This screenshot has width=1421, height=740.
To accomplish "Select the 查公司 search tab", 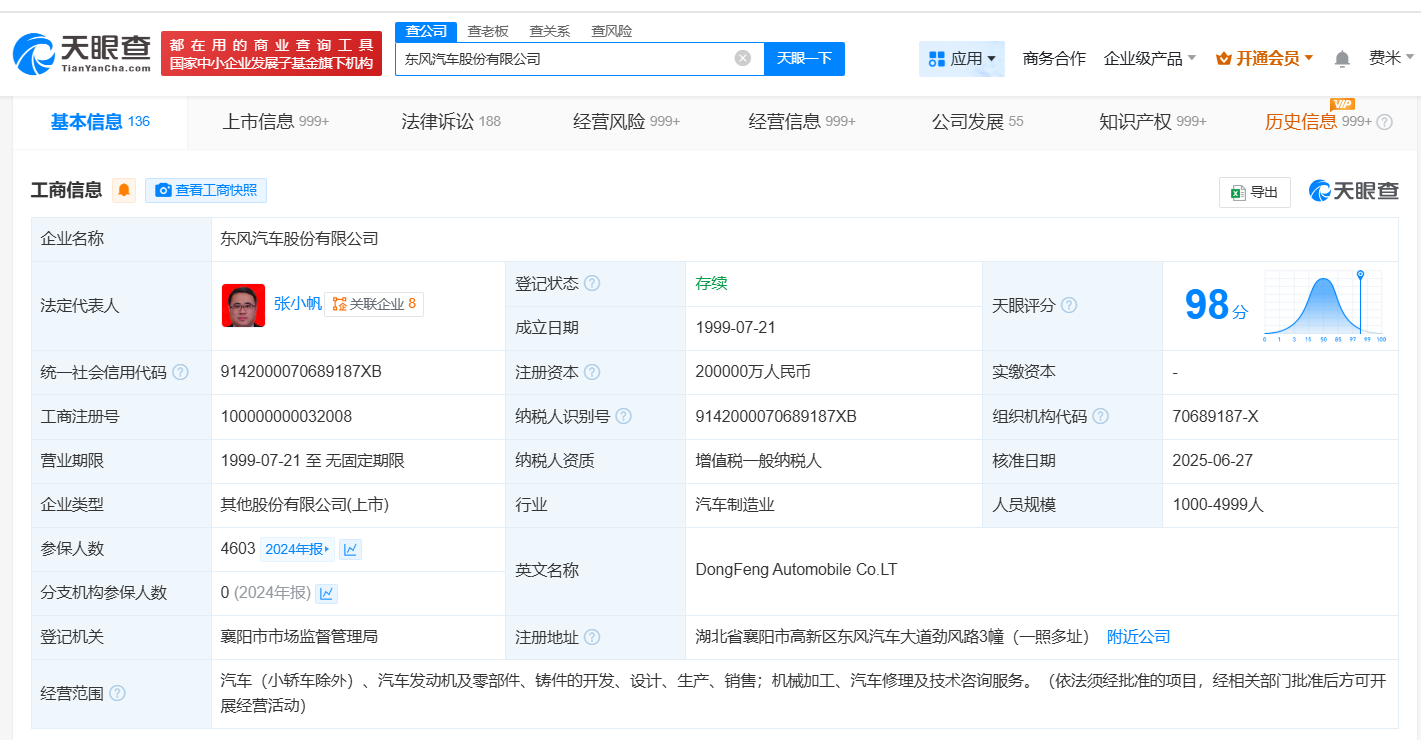I will (426, 31).
